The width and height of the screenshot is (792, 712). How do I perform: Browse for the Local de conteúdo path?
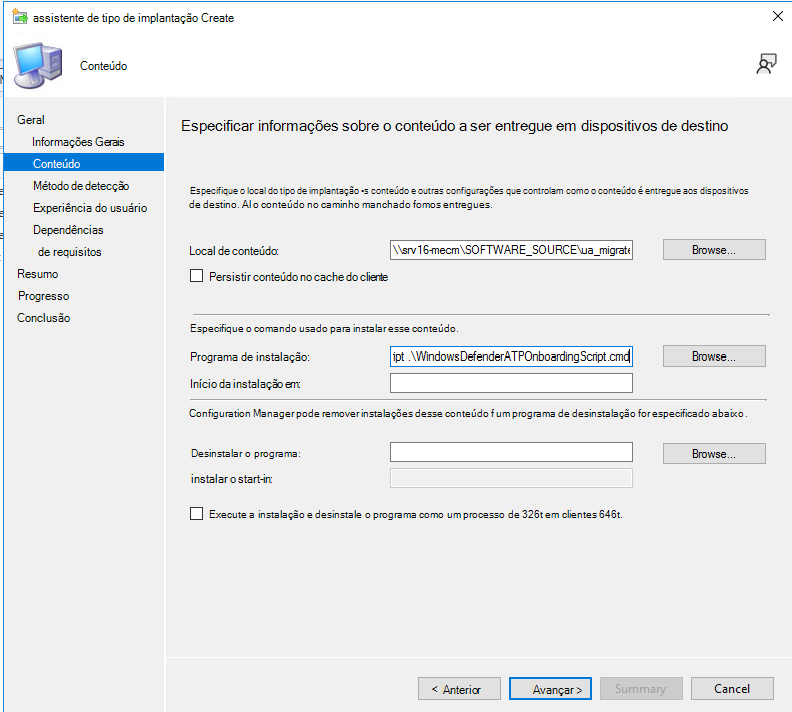click(x=714, y=250)
